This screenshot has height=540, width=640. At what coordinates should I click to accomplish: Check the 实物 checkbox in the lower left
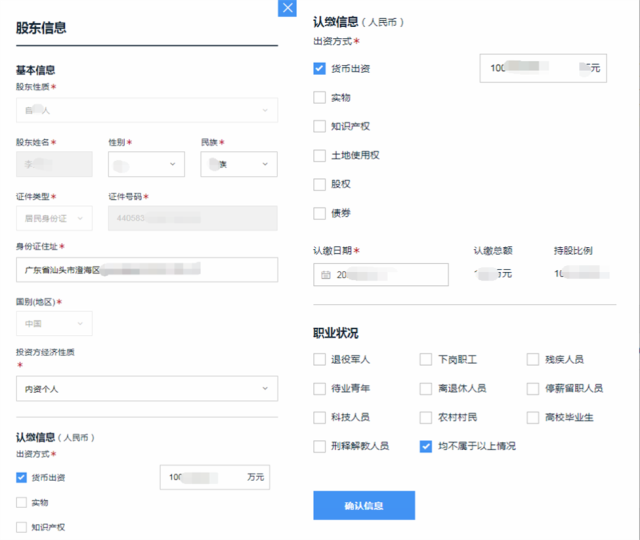tap(21, 502)
